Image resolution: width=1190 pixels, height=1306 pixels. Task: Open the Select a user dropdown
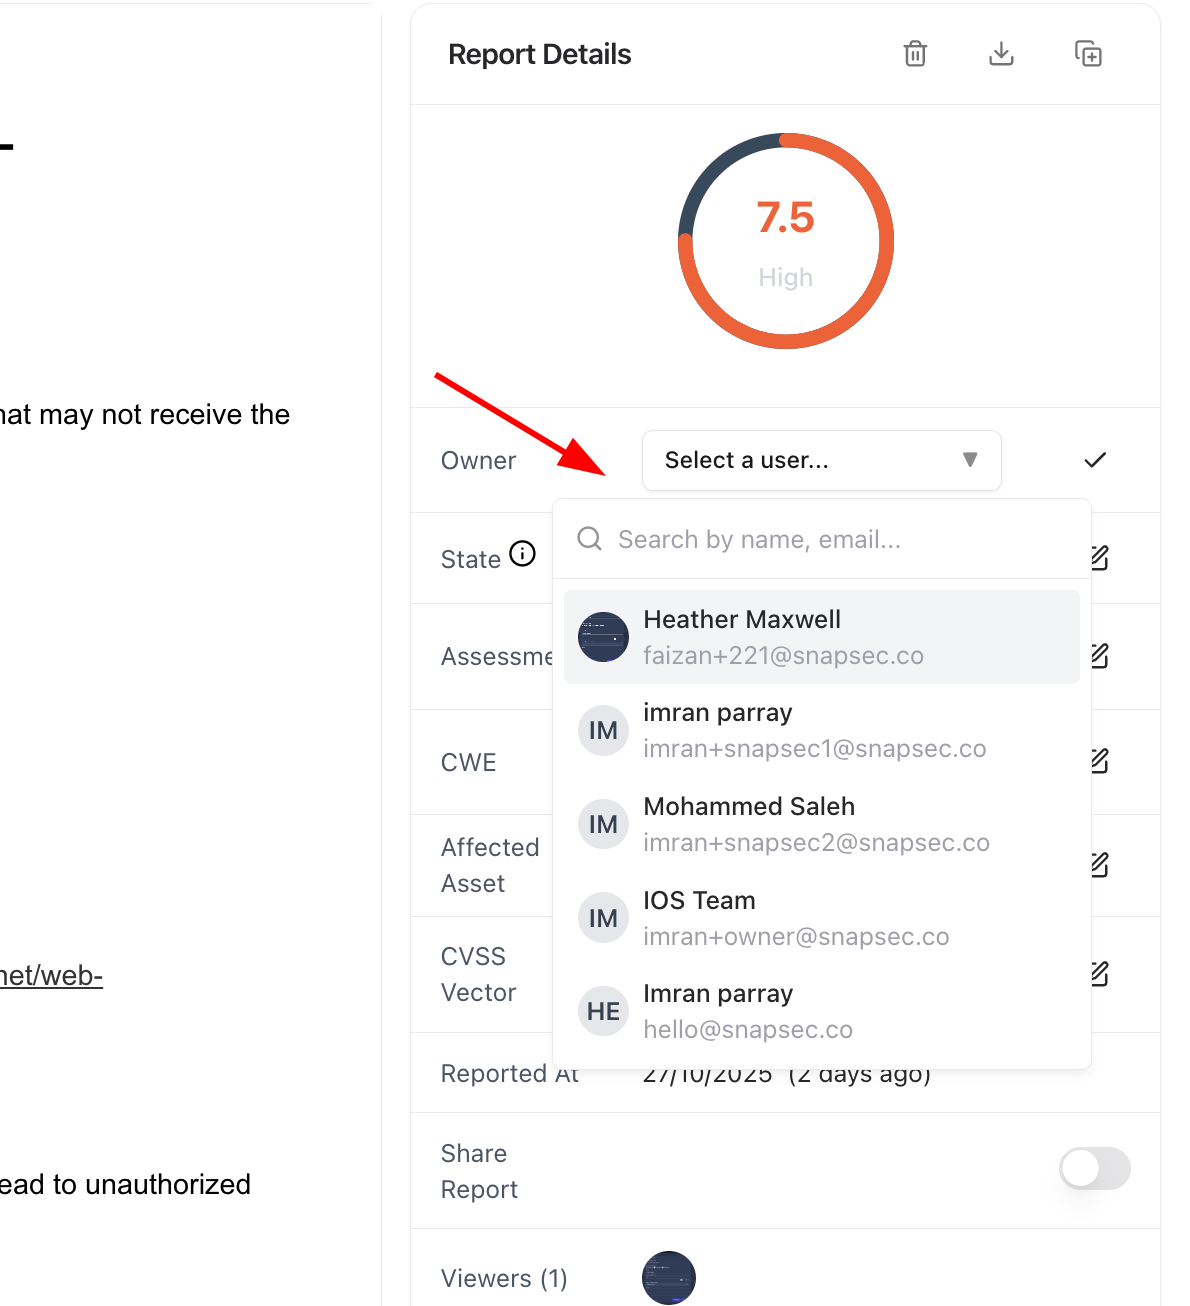click(x=820, y=460)
